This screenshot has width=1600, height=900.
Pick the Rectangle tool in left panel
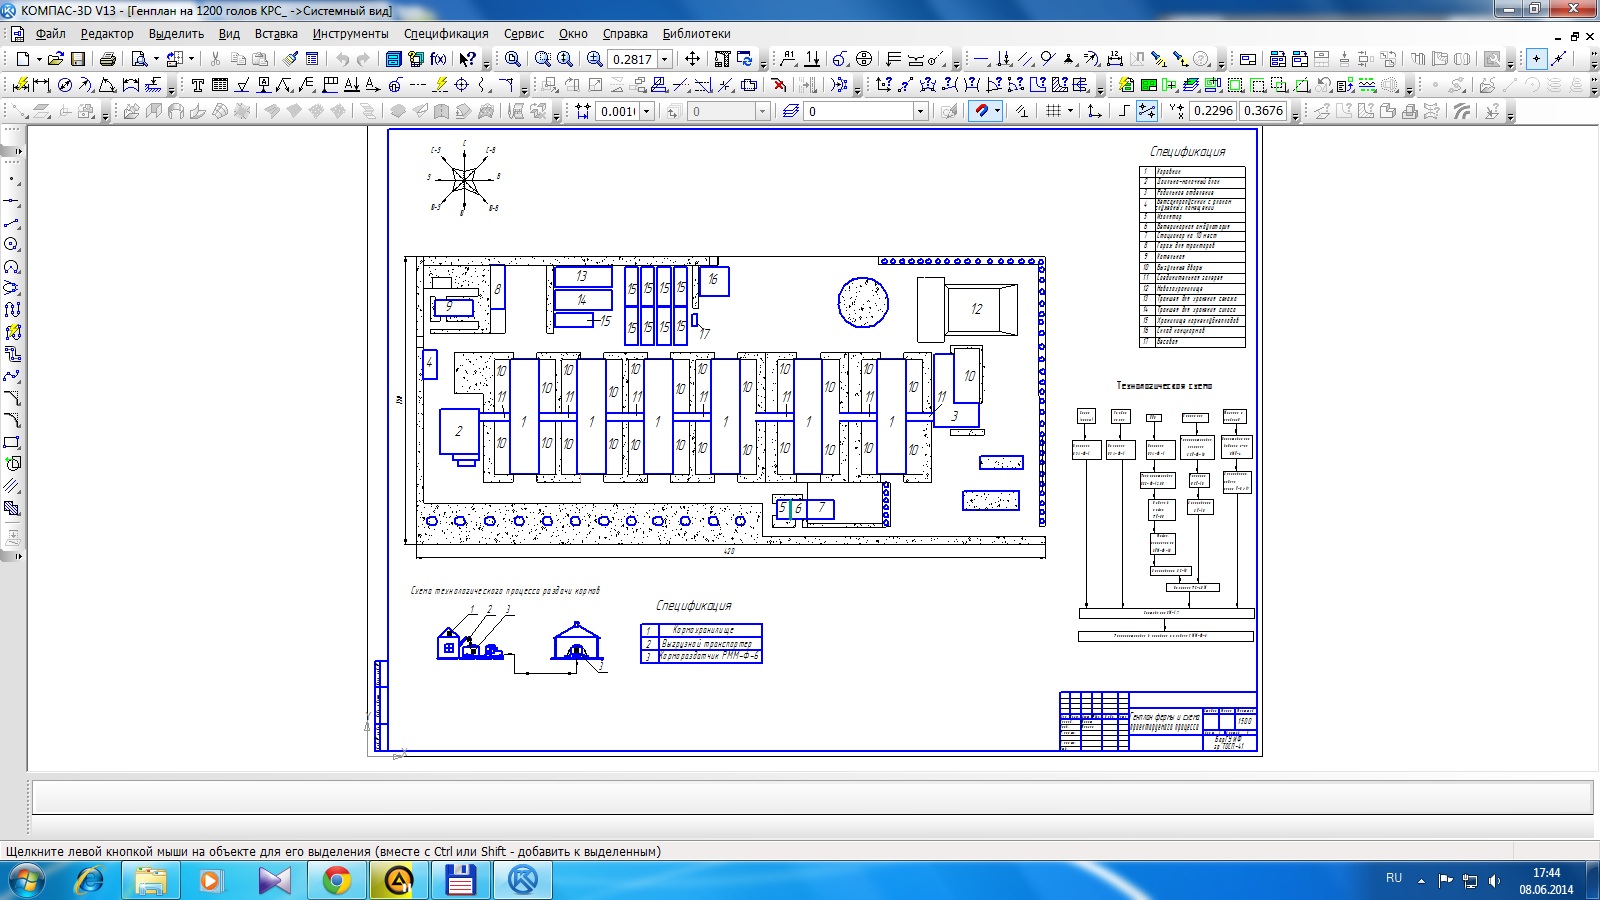tap(12, 442)
